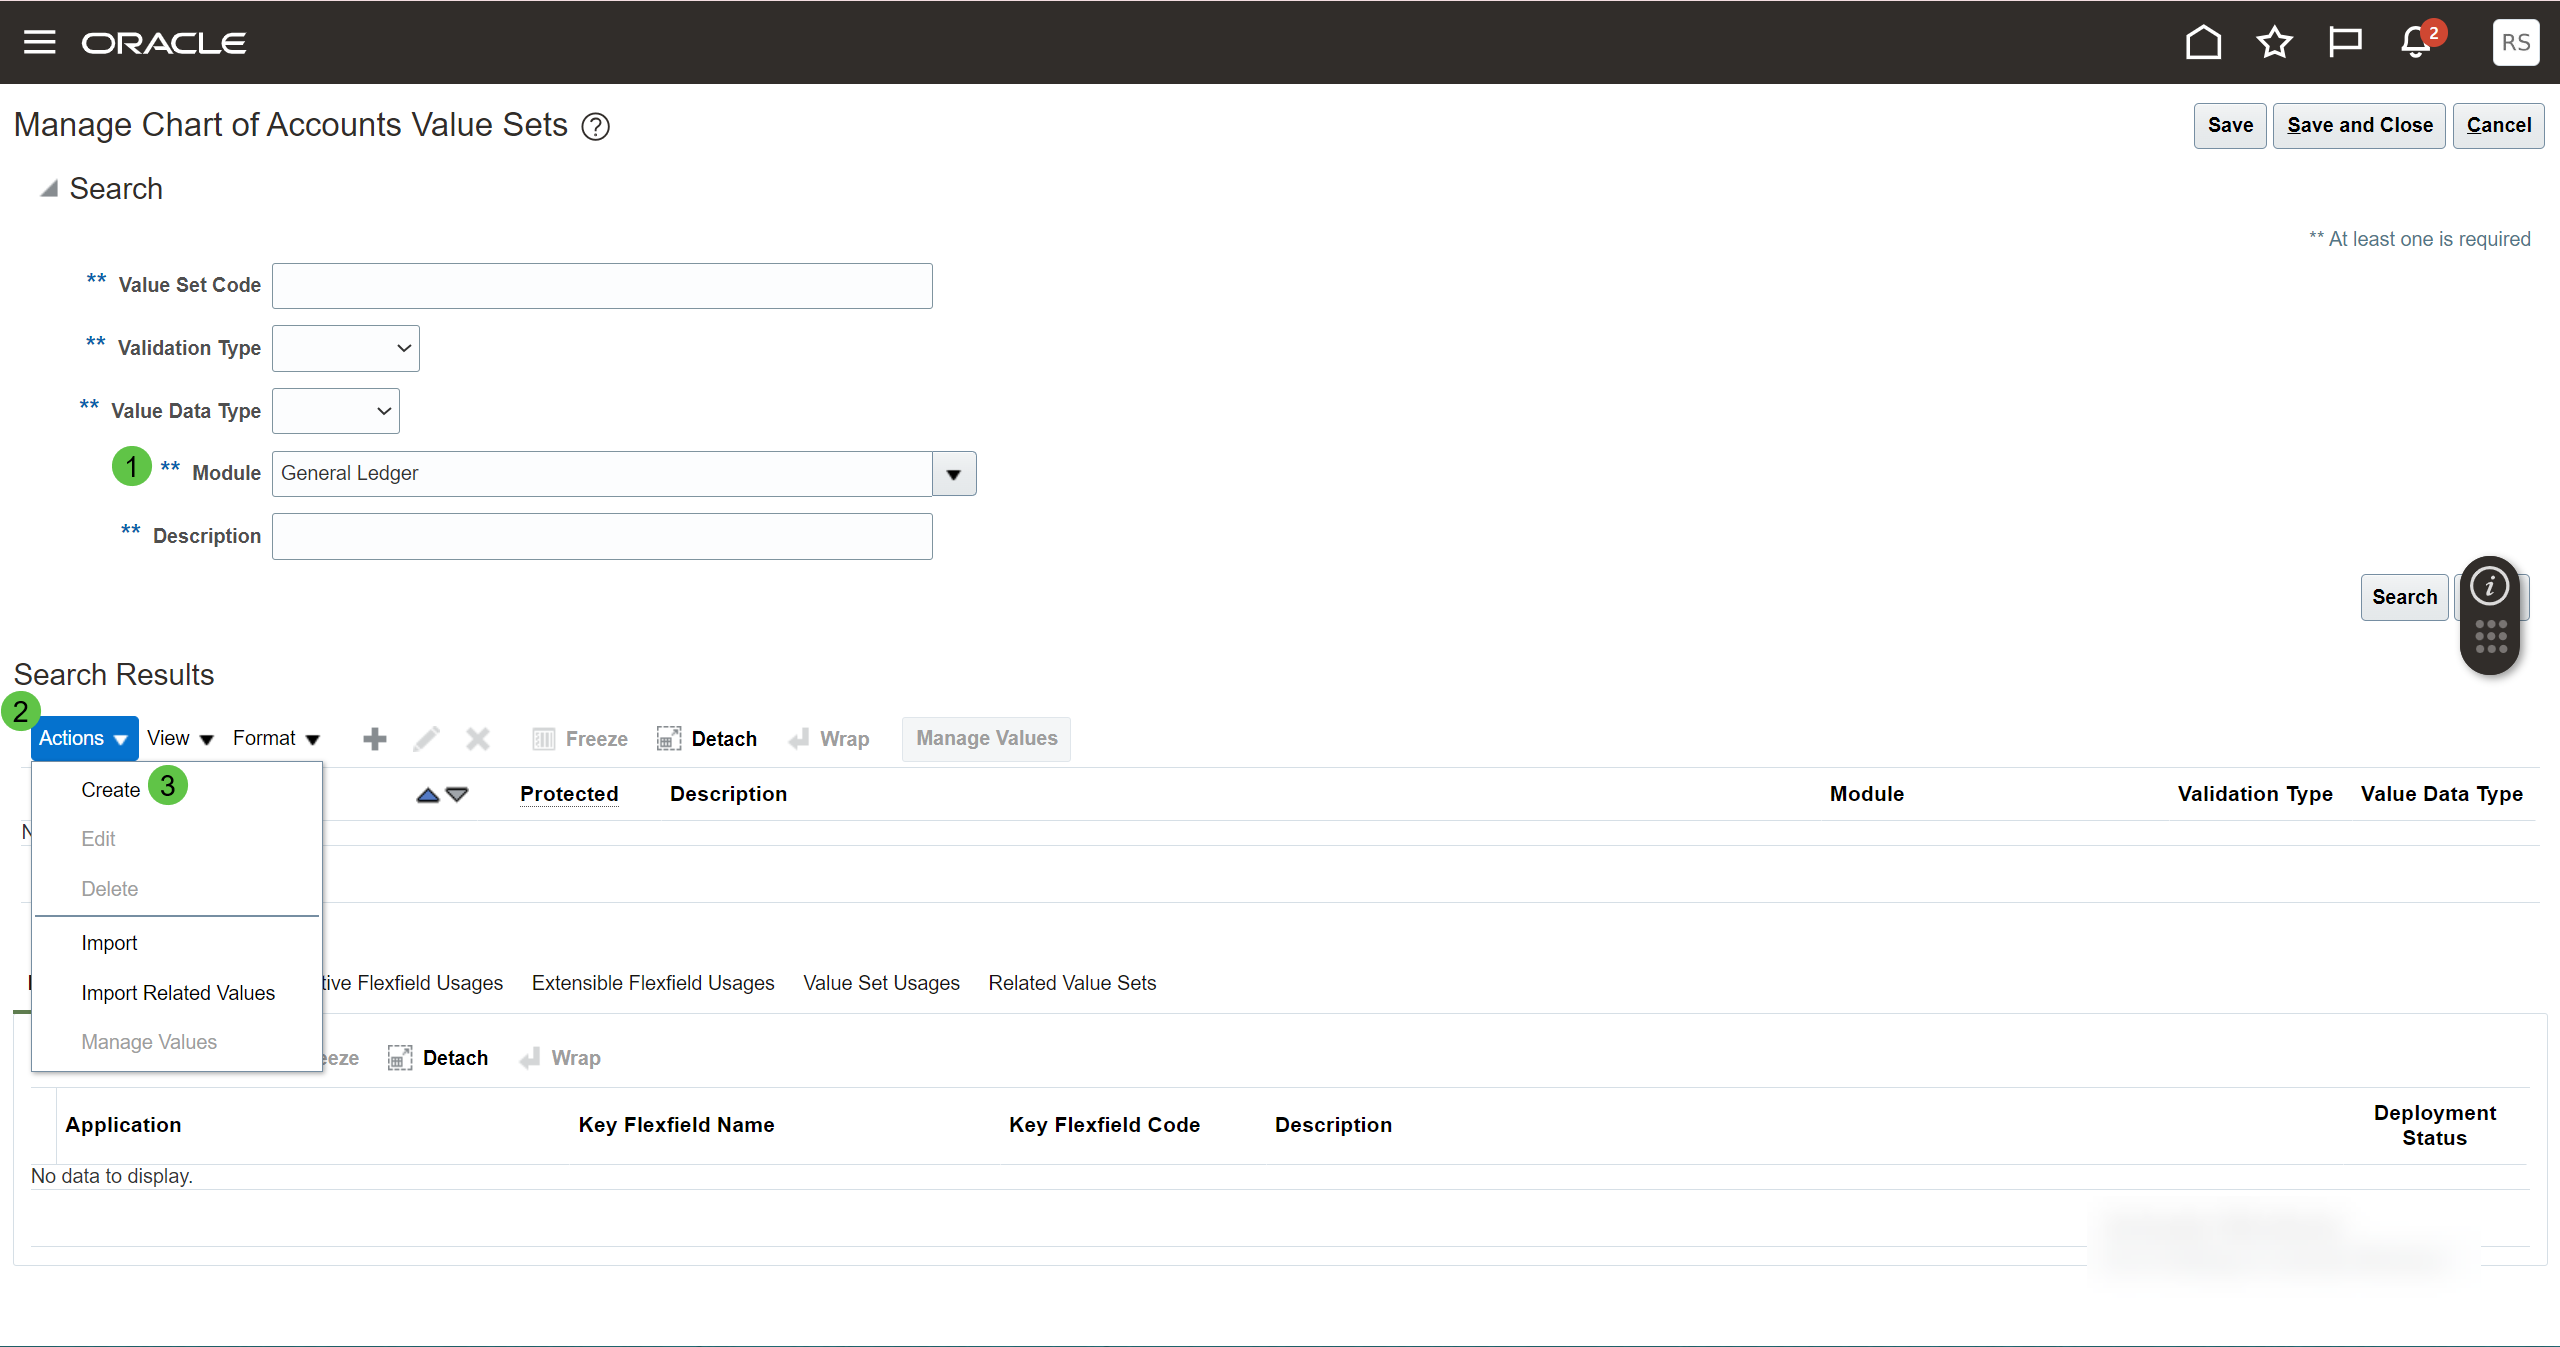Open the Validation Type dropdown
2560x1347 pixels.
click(x=346, y=348)
